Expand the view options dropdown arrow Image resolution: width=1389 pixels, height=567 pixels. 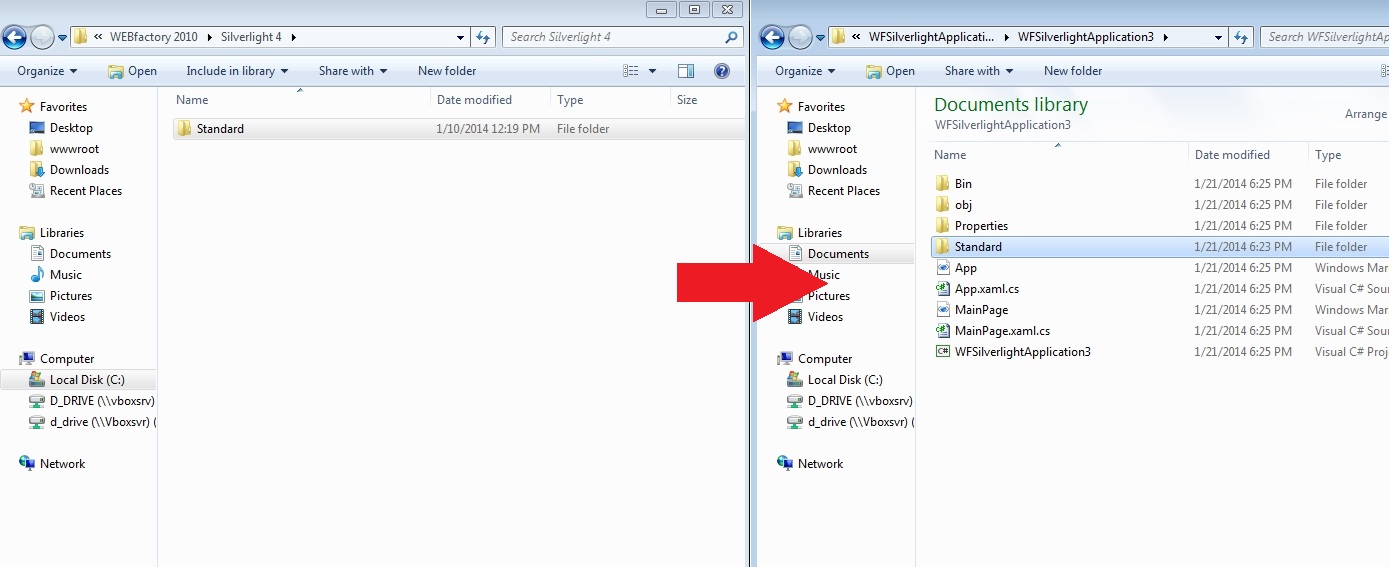tap(653, 71)
